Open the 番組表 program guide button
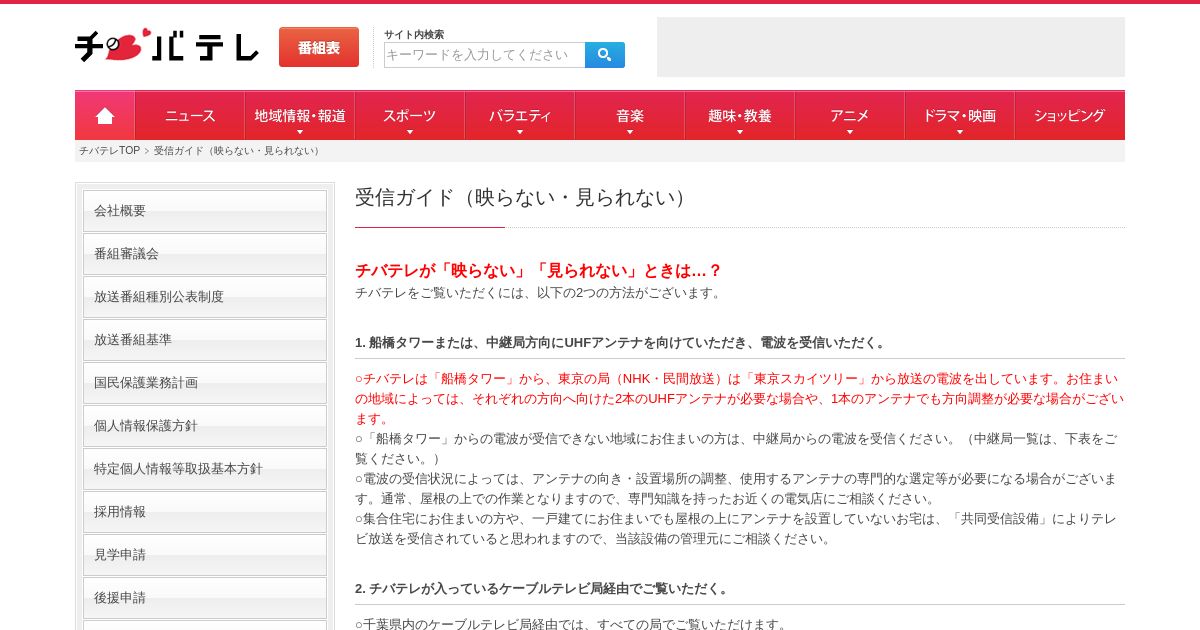 click(x=319, y=47)
